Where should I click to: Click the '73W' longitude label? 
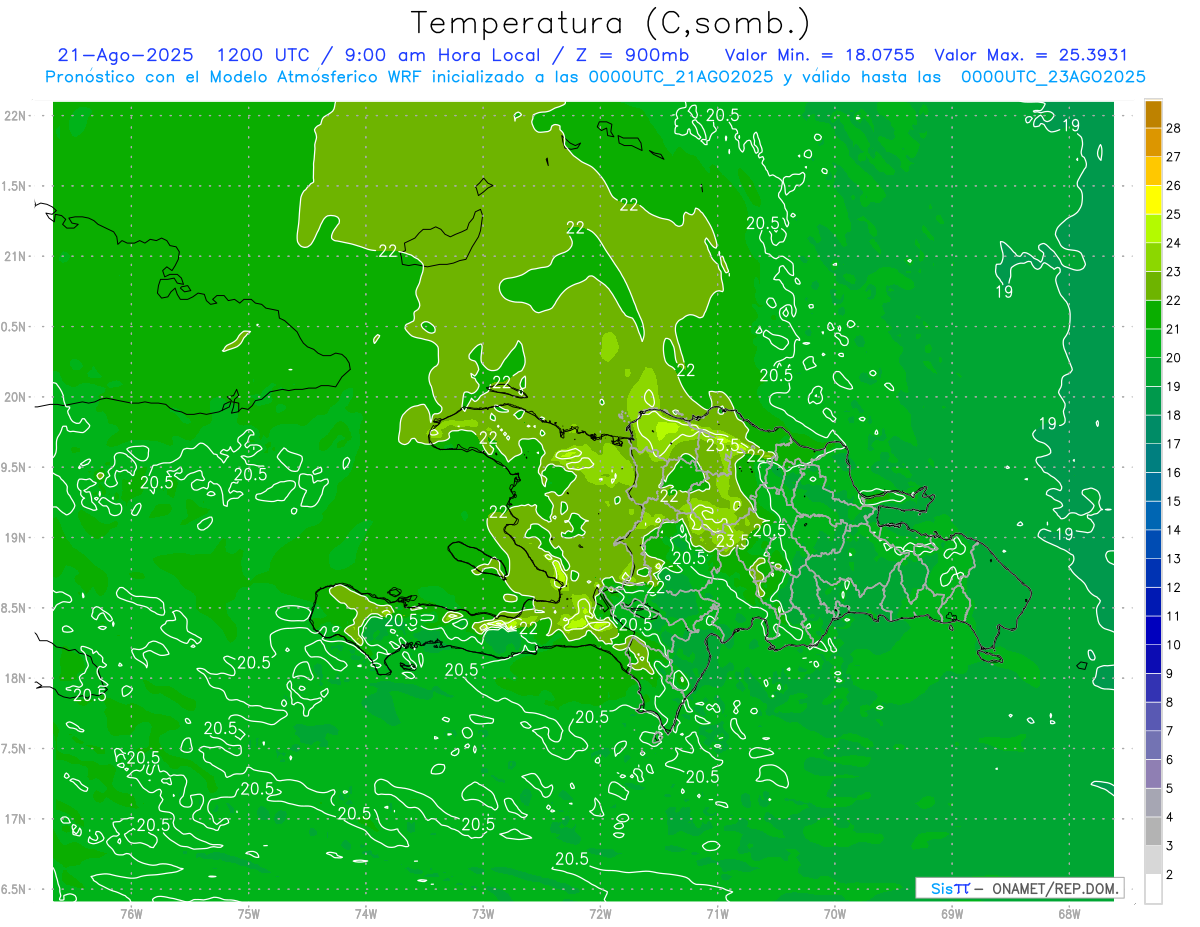(x=483, y=914)
